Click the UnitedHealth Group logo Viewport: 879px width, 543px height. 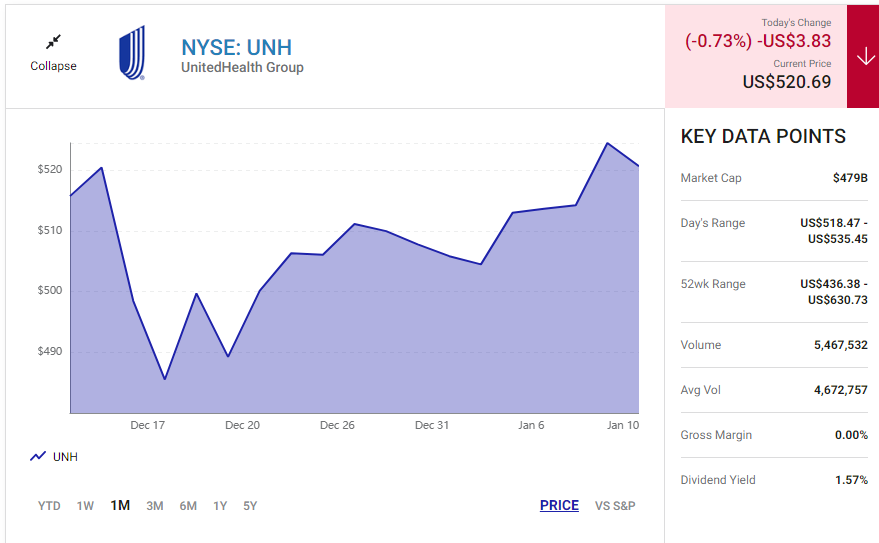[x=132, y=53]
